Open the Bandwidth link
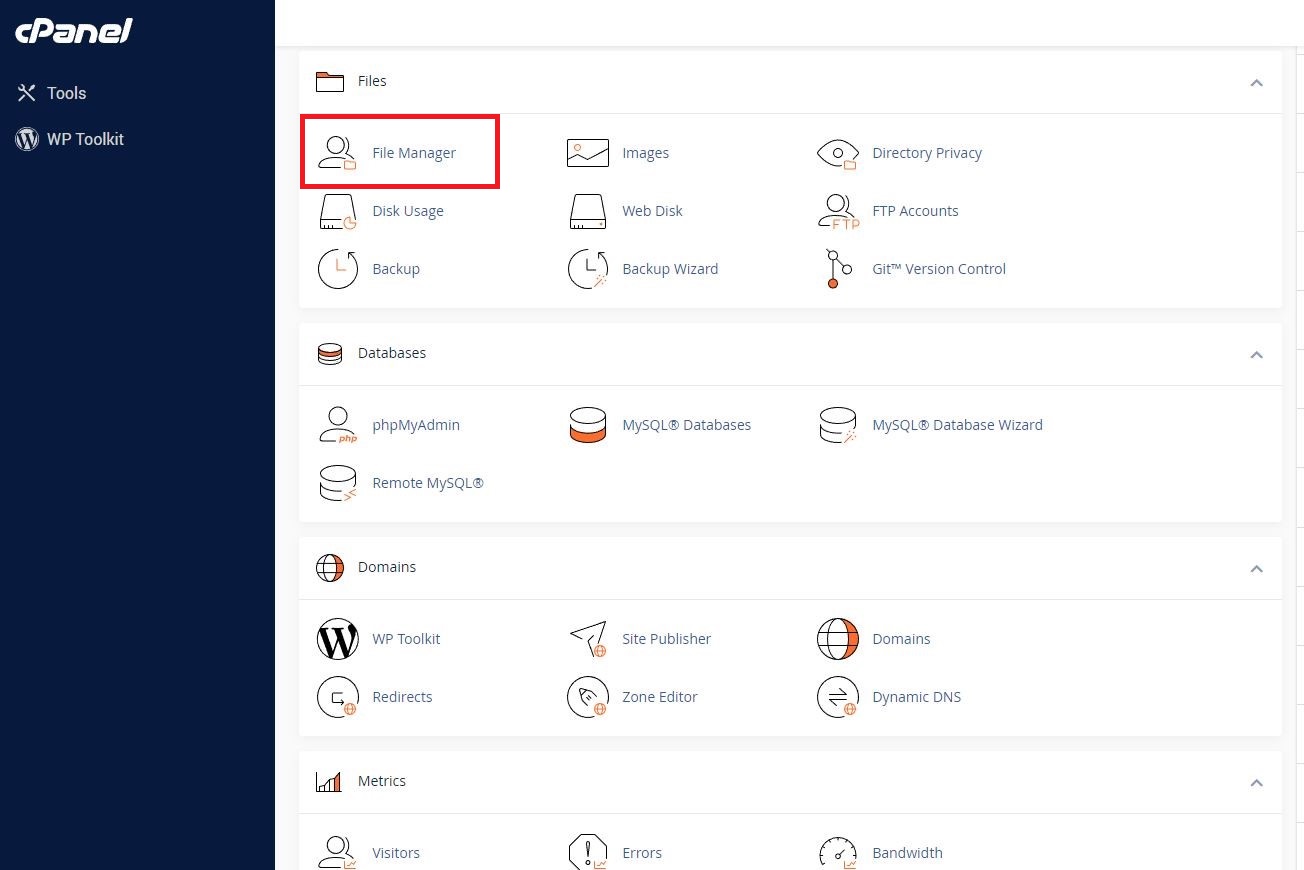The image size is (1304, 870). (x=907, y=853)
